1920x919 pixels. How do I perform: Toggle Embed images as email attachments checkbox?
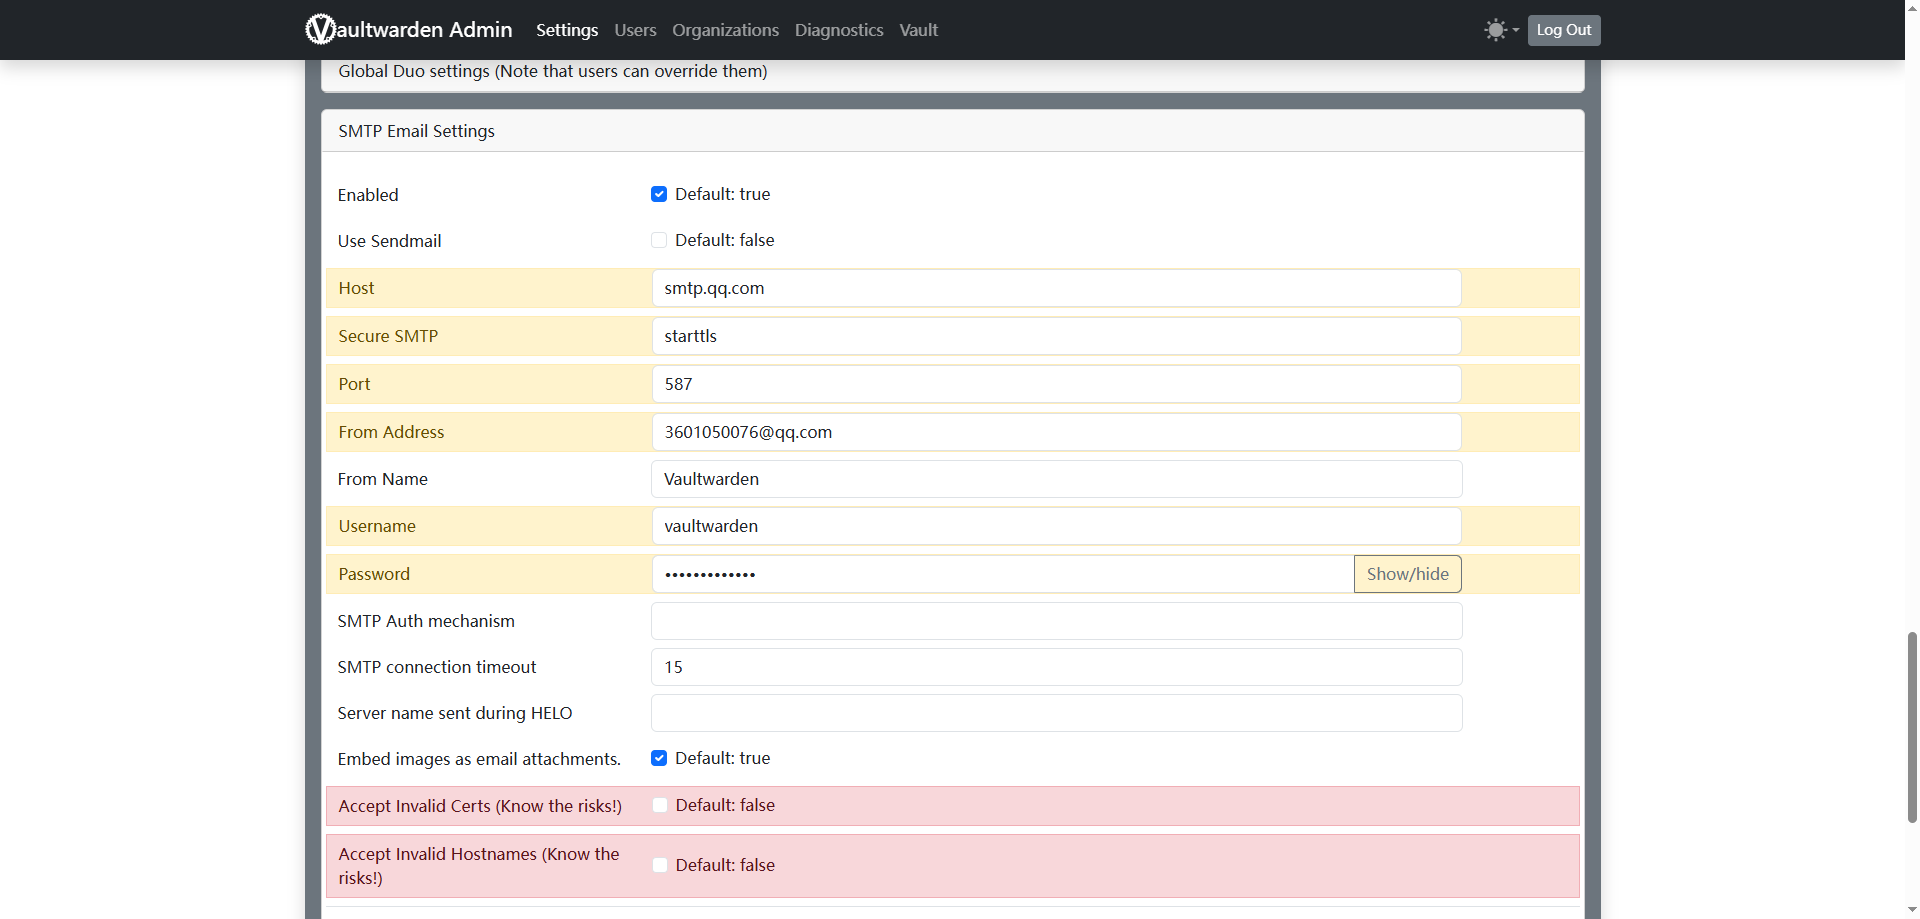coord(659,758)
